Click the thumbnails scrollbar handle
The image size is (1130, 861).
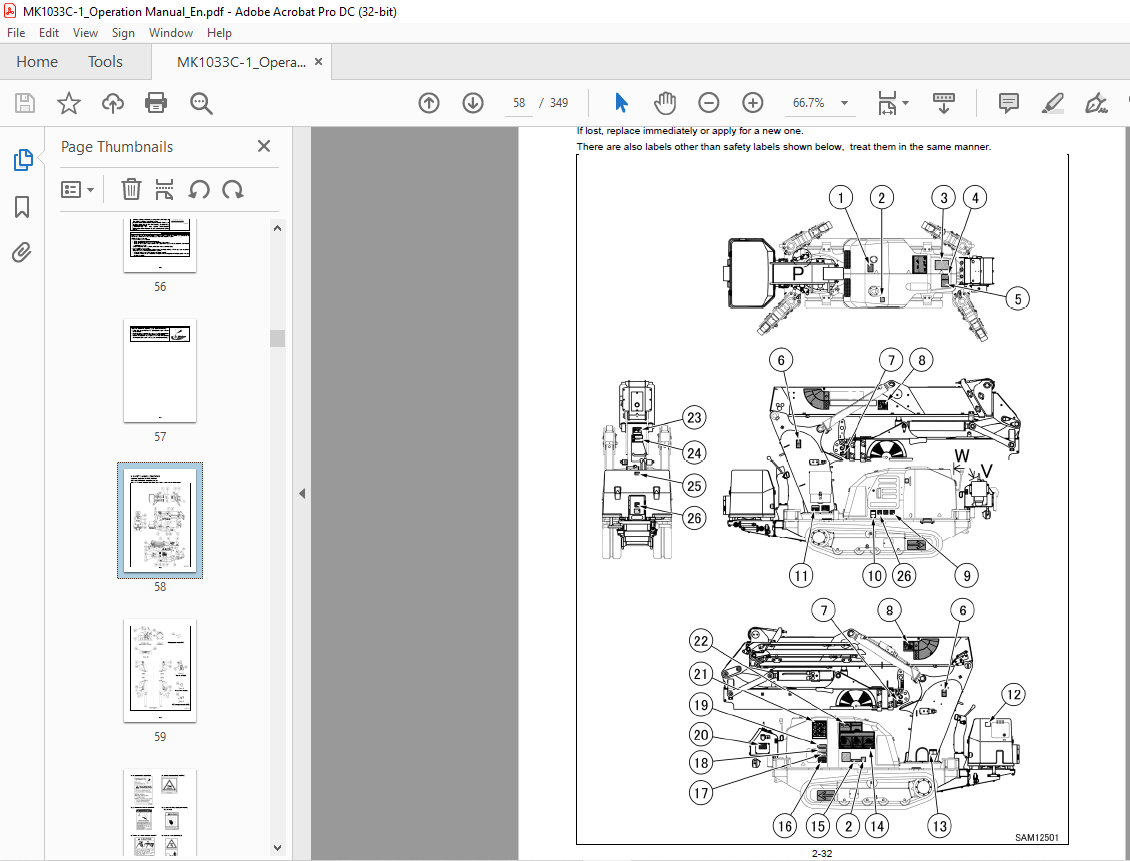(x=277, y=338)
